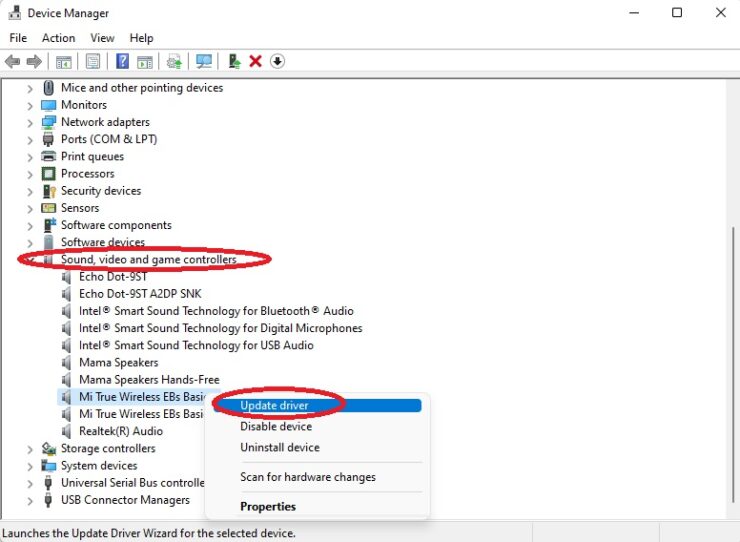
Task: Select Intel Smart Sound Technology for Digital Microphones
Action: pos(220,328)
